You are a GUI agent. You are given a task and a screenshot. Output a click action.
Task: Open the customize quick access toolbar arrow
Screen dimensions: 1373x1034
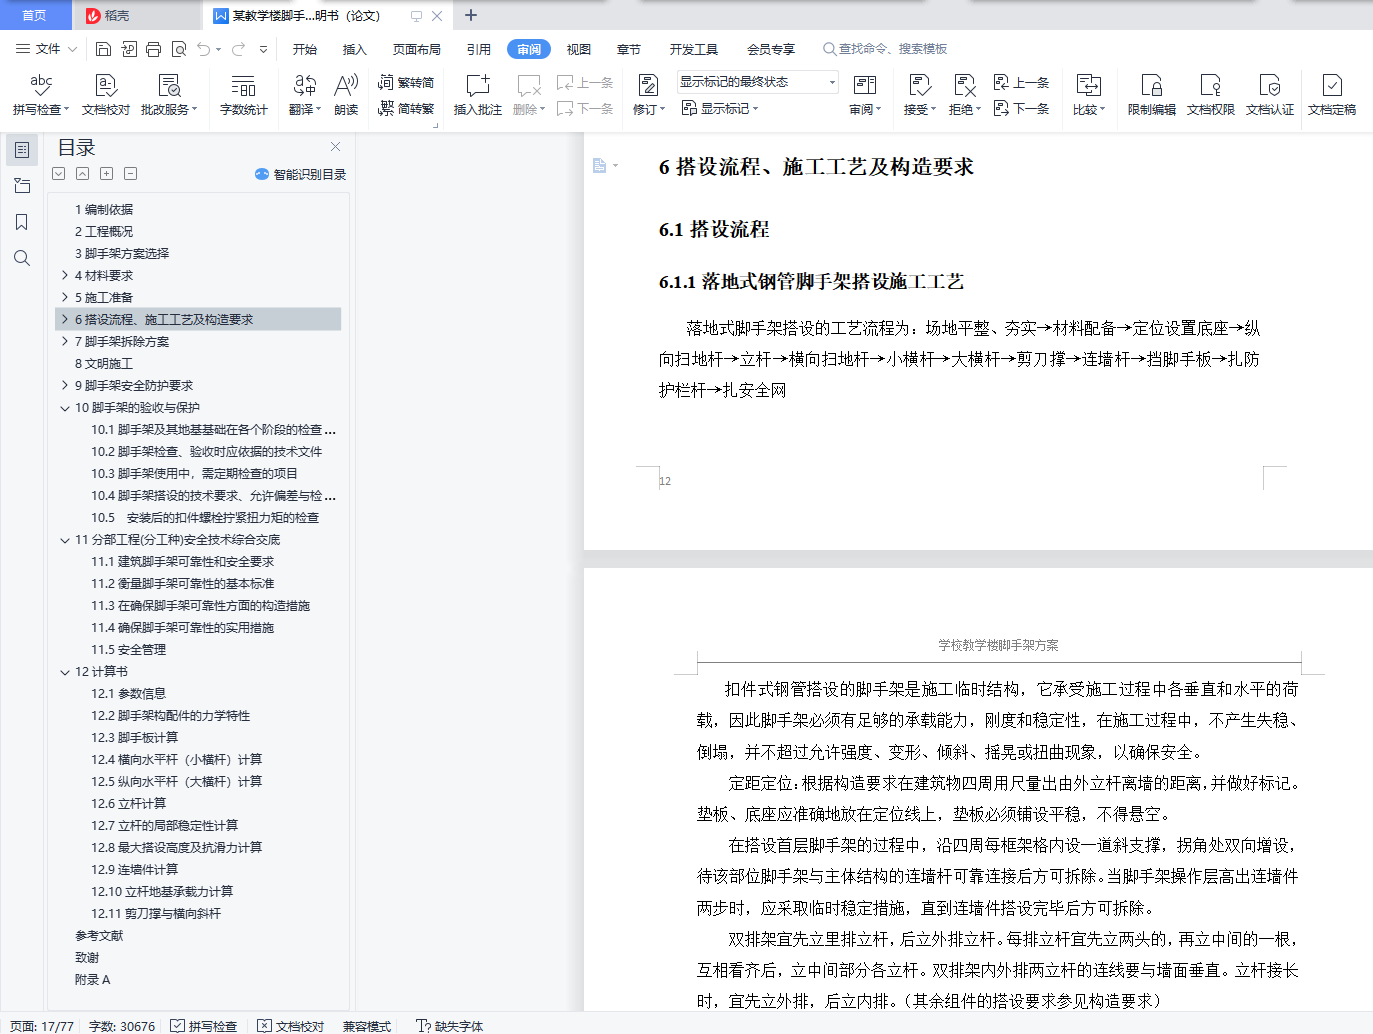click(263, 49)
